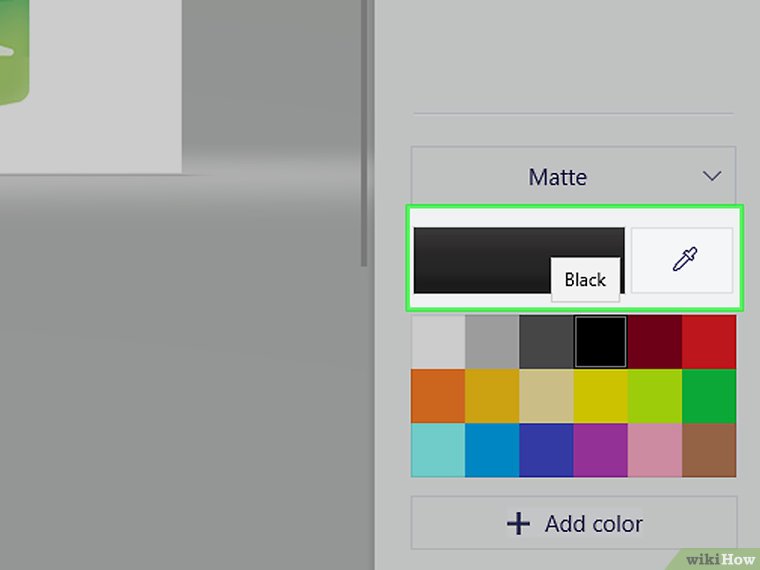760x570 pixels.
Task: Choose the indigo color swatch
Action: (546, 450)
